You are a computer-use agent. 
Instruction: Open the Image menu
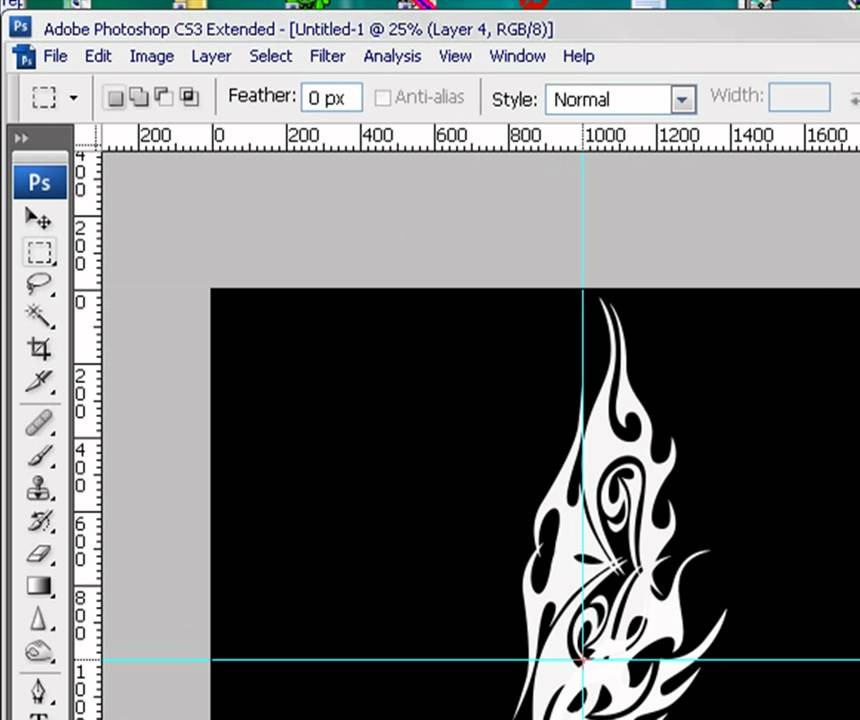coord(151,56)
